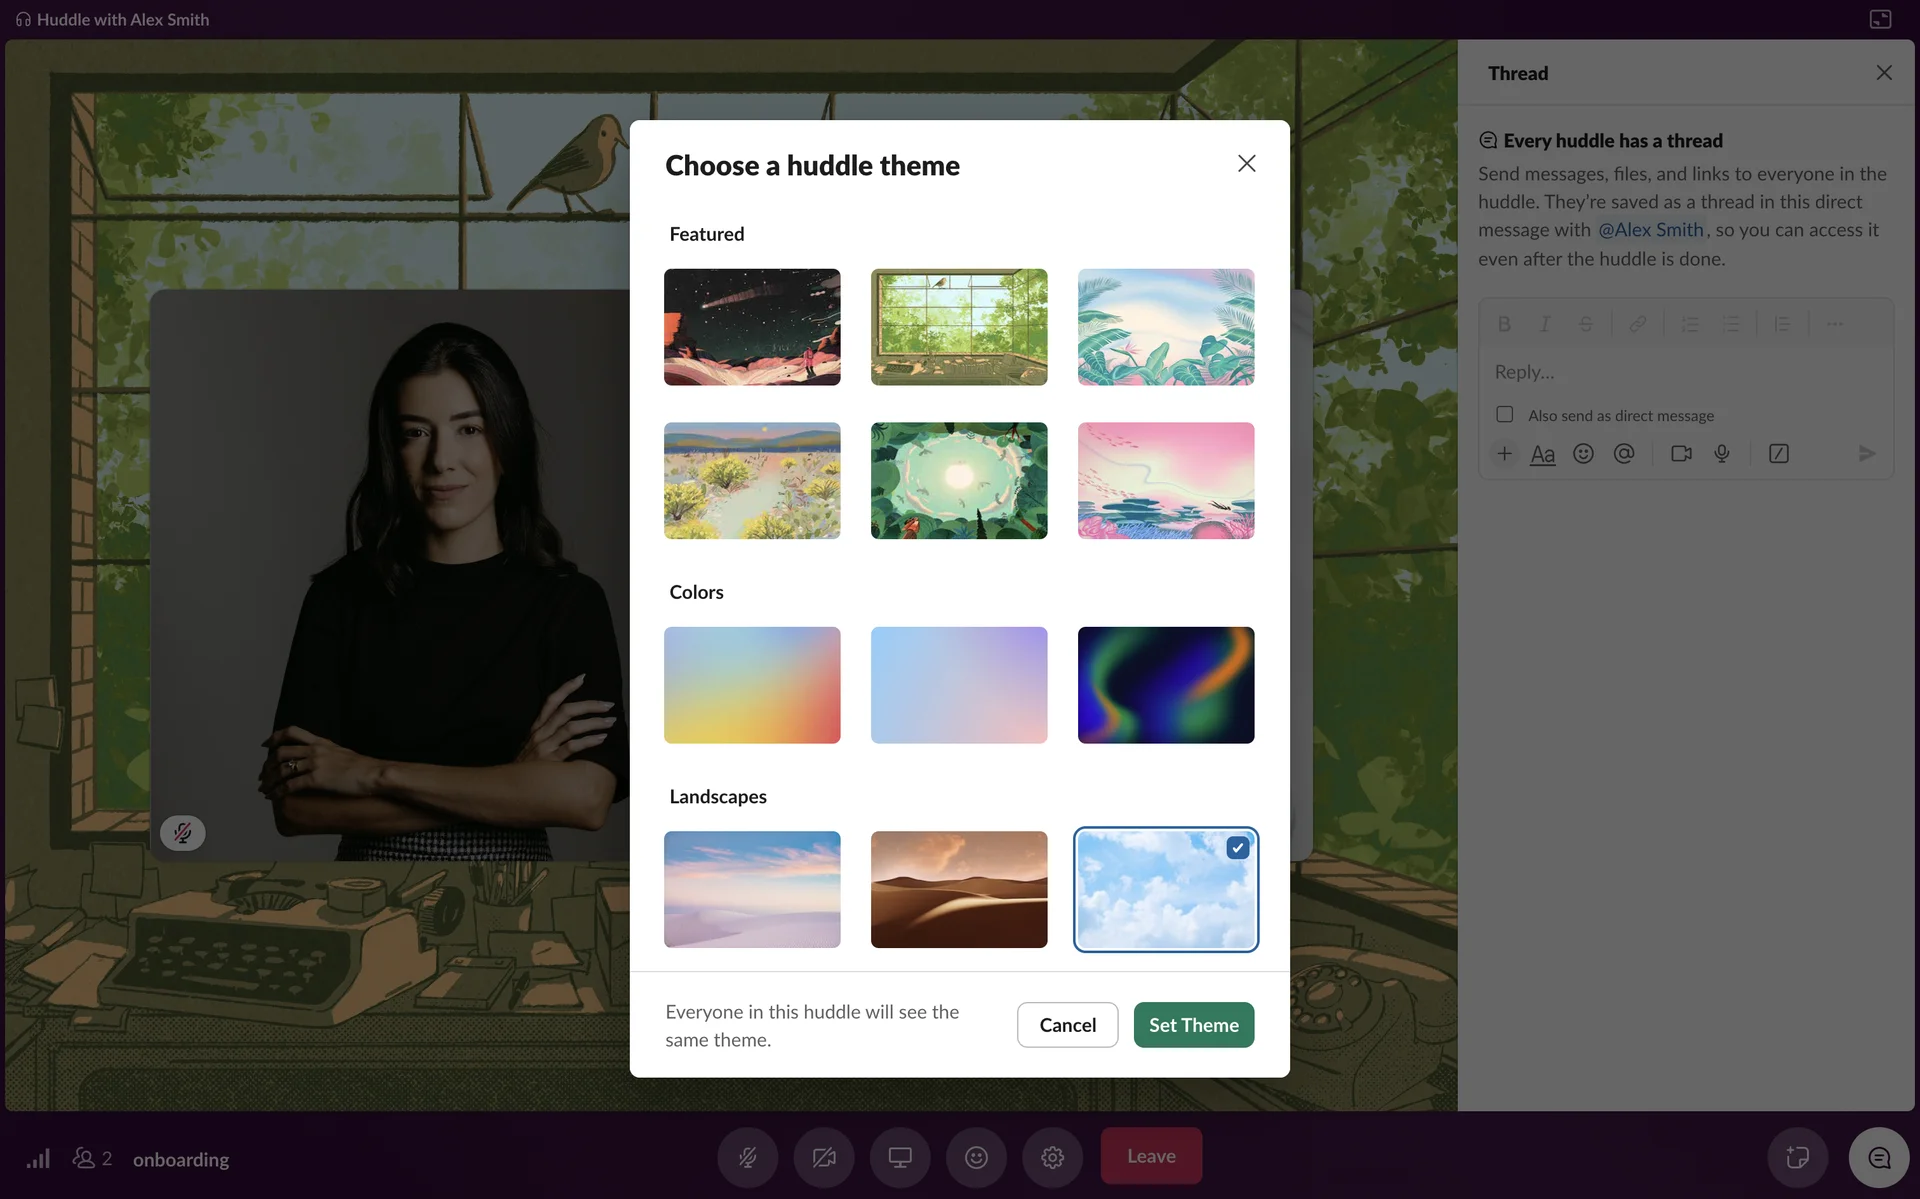Share screen with the monitor icon

pos(900,1157)
